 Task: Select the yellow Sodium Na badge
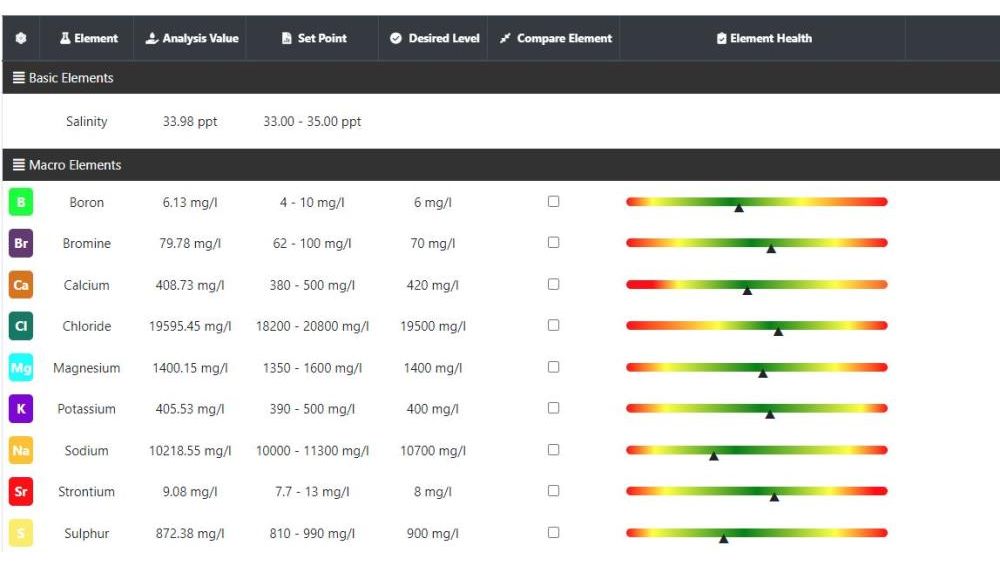click(21, 452)
